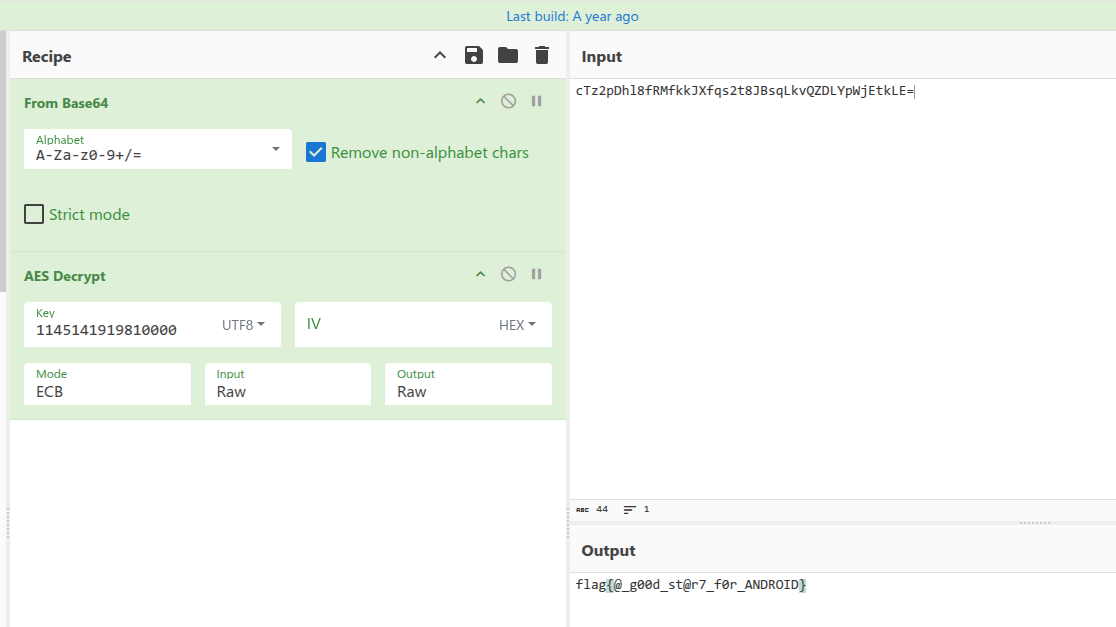Click the IV input field
Image resolution: width=1116 pixels, height=627 pixels.
coord(395,325)
